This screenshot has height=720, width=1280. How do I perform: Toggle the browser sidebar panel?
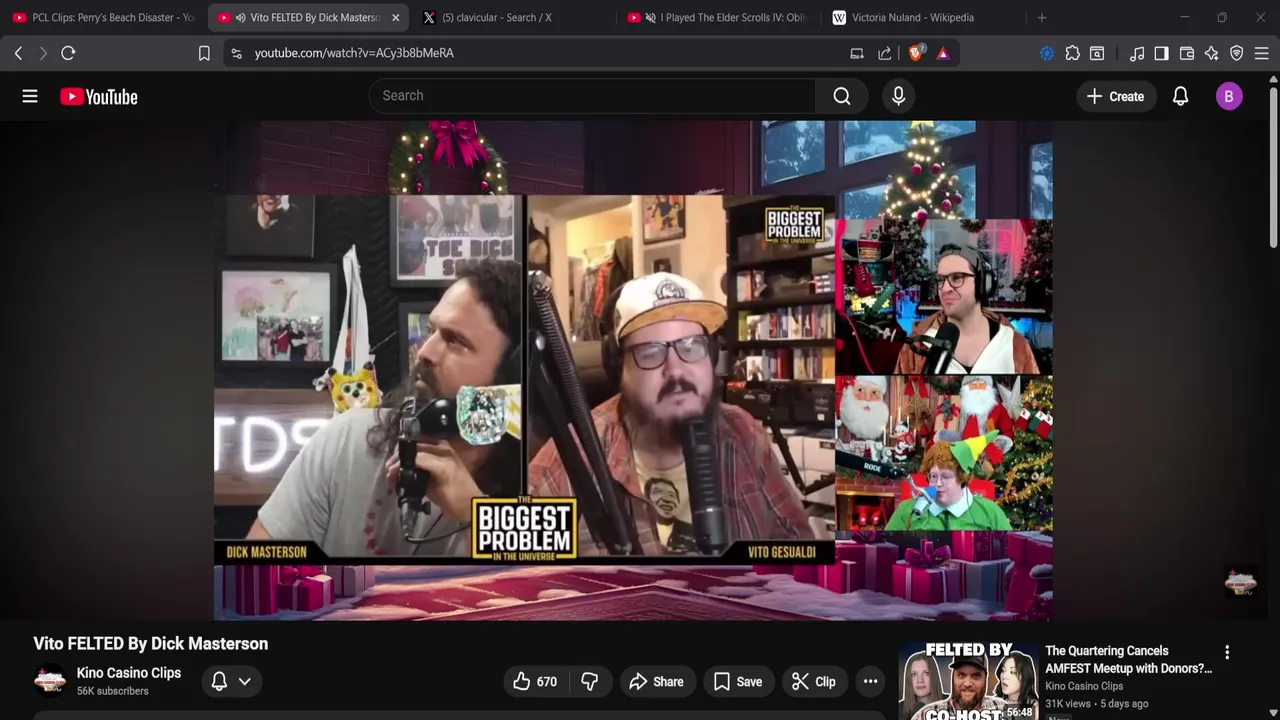[1161, 53]
